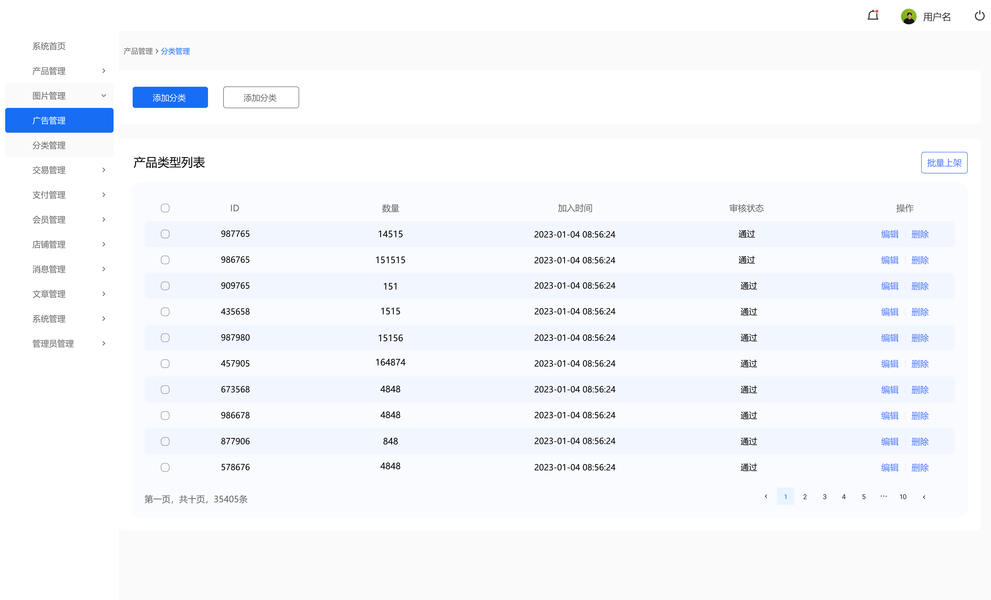Click quantity value 151515

(391, 260)
